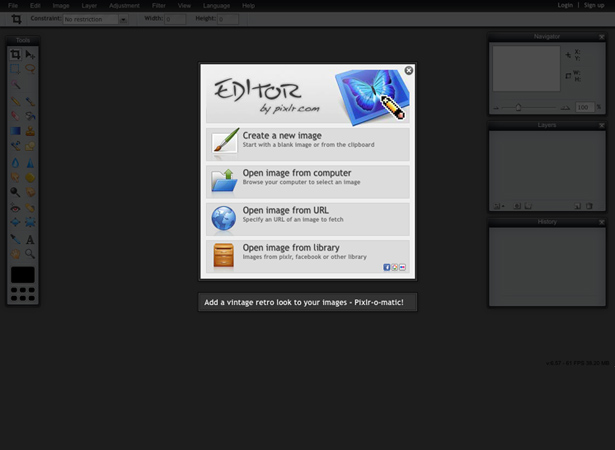Screen dimensions: 615x450
Task: Select the Brush tool
Action: coord(30,101)
